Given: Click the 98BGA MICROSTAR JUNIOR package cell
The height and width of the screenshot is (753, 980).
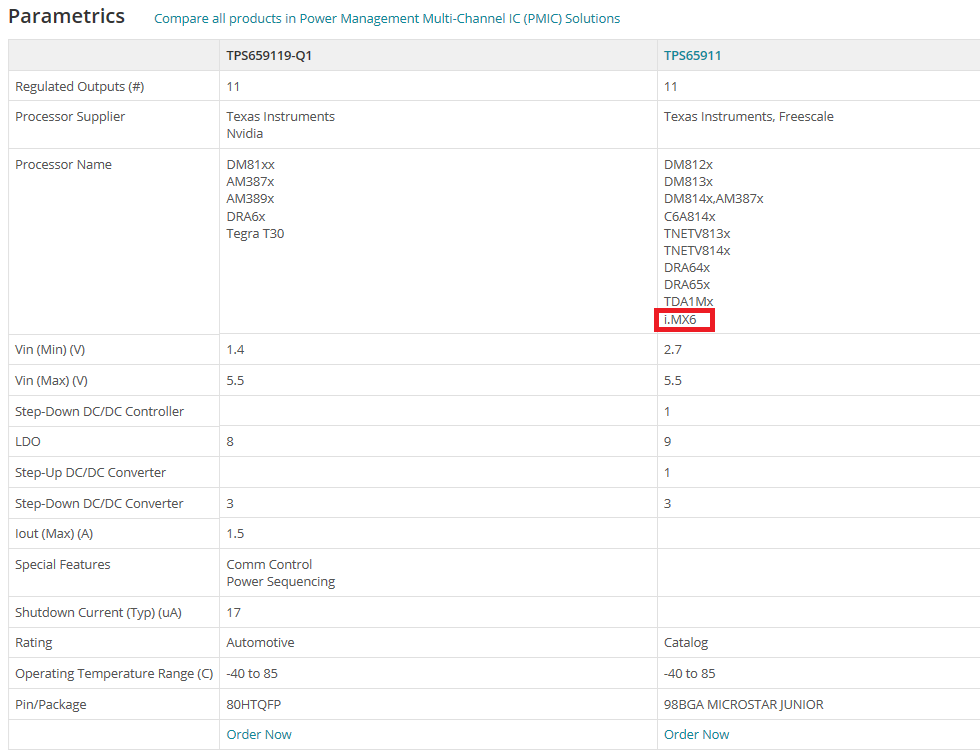Looking at the screenshot, I should pos(743,704).
